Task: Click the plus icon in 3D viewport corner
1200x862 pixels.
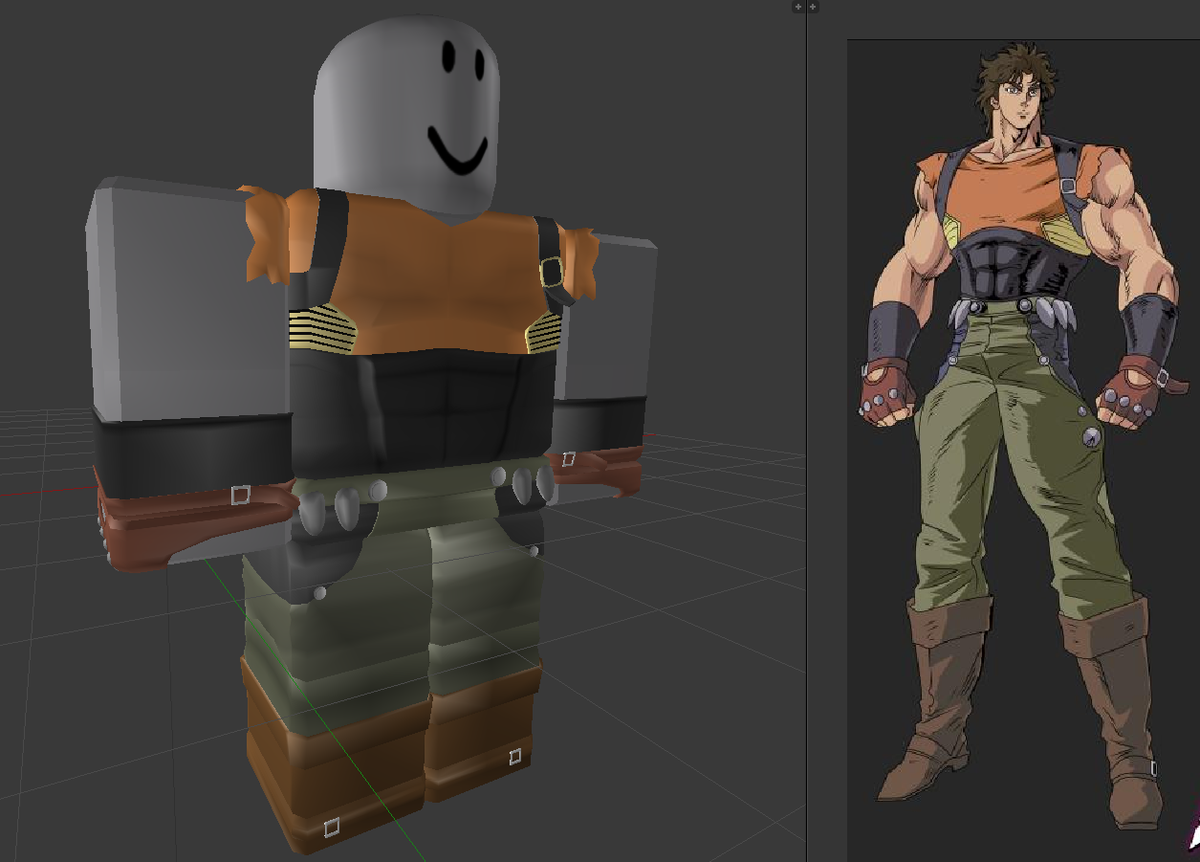Action: coord(798,7)
